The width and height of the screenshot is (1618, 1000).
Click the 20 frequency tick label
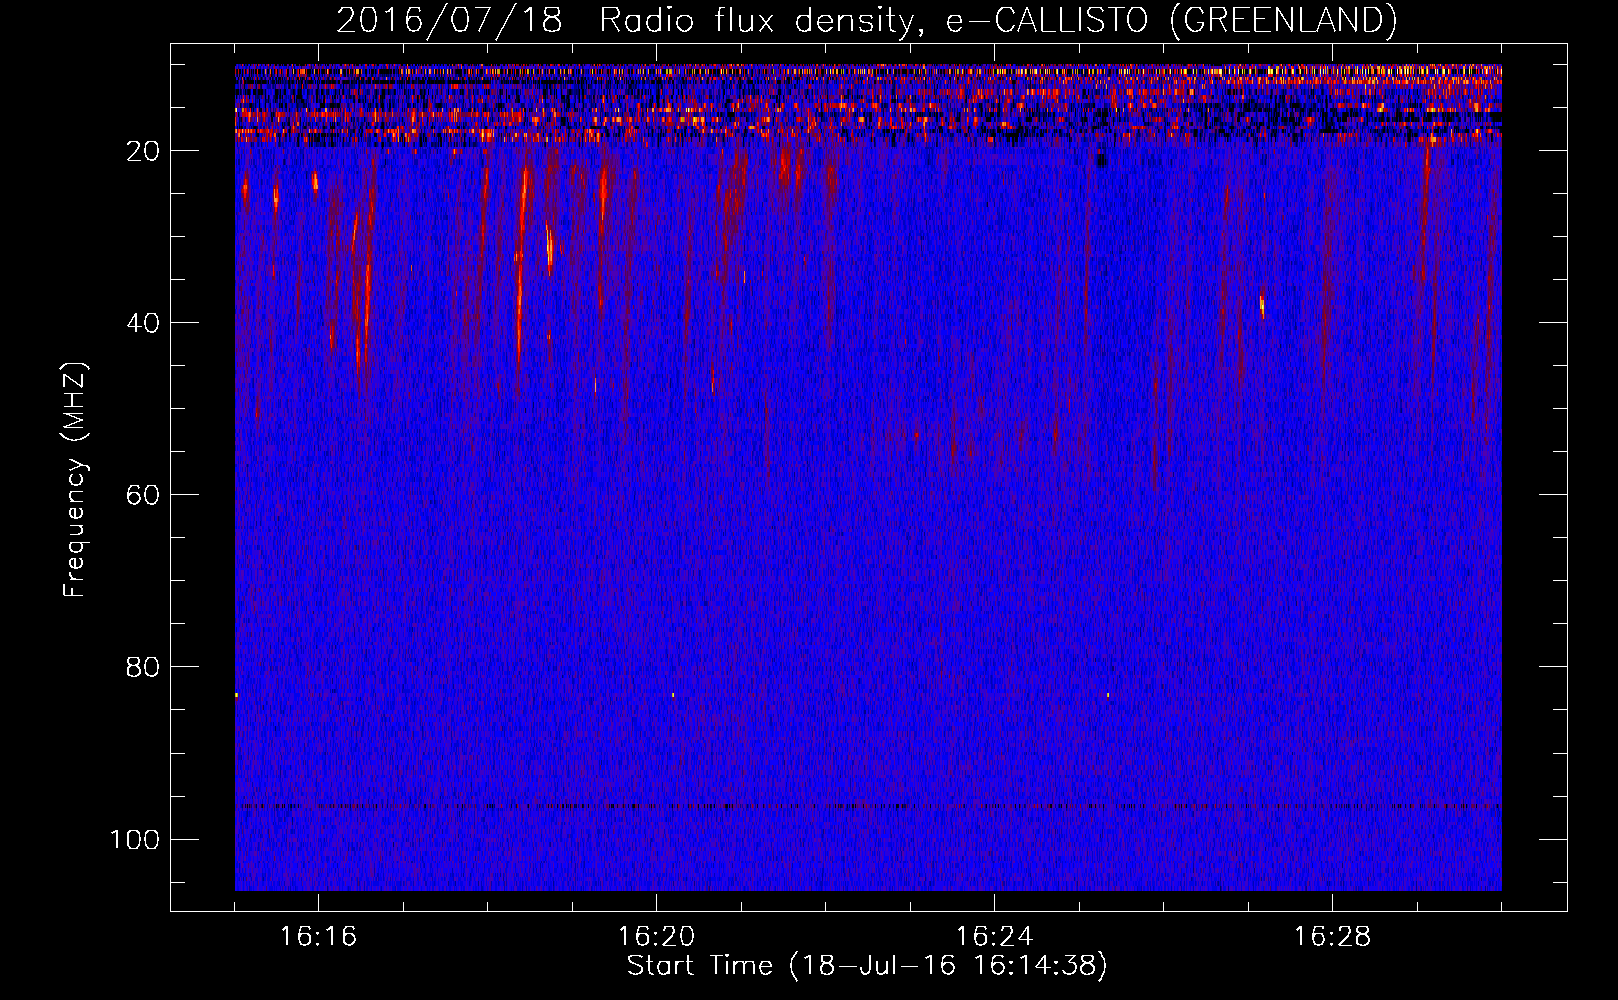(x=143, y=151)
